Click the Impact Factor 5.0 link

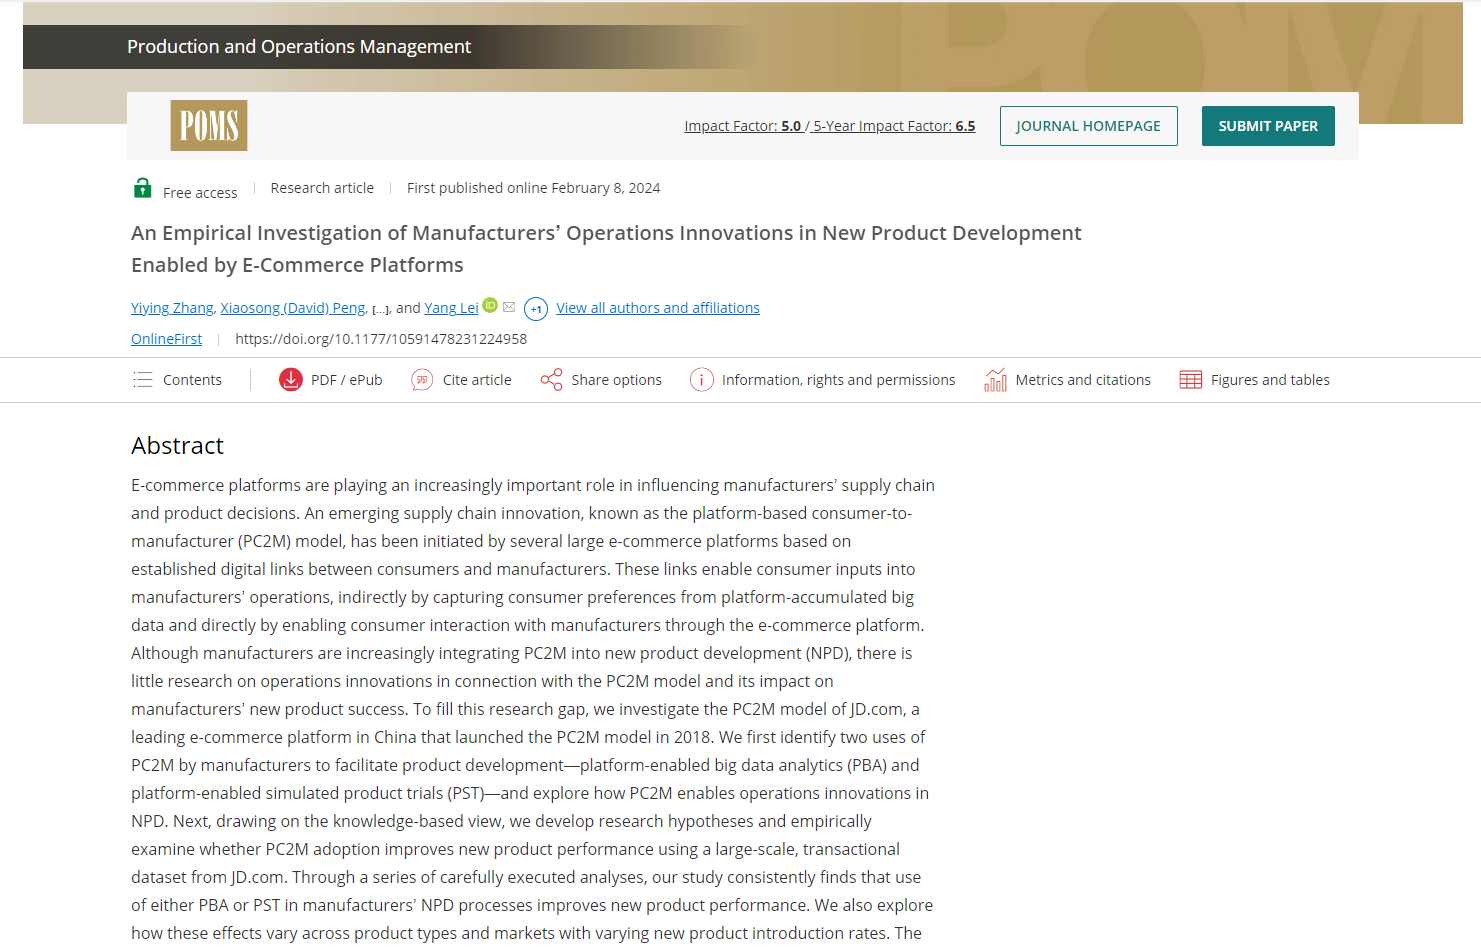(743, 126)
